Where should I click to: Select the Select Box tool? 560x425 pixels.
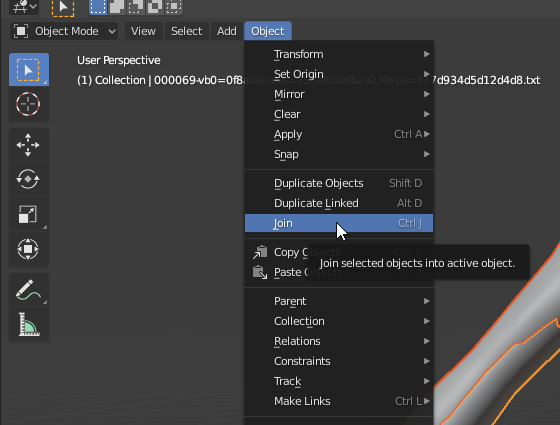coord(29,70)
